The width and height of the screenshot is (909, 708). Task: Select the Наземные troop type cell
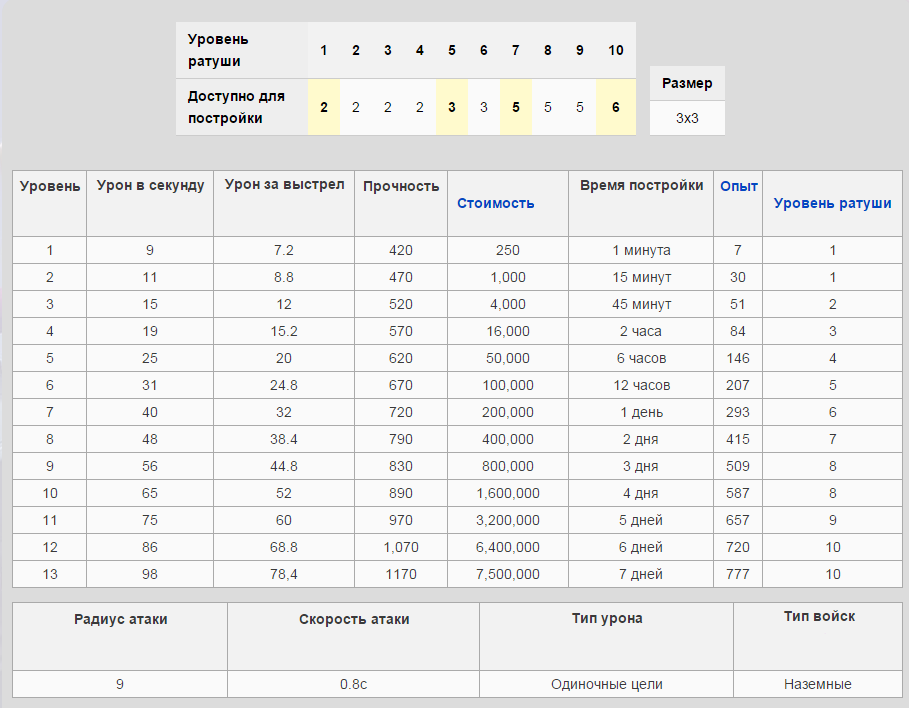coord(818,684)
